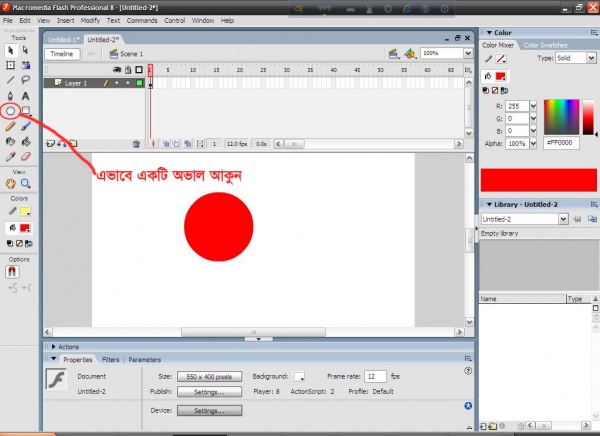The width and height of the screenshot is (600, 436).
Task: Select the Brush tool
Action: pos(26,126)
